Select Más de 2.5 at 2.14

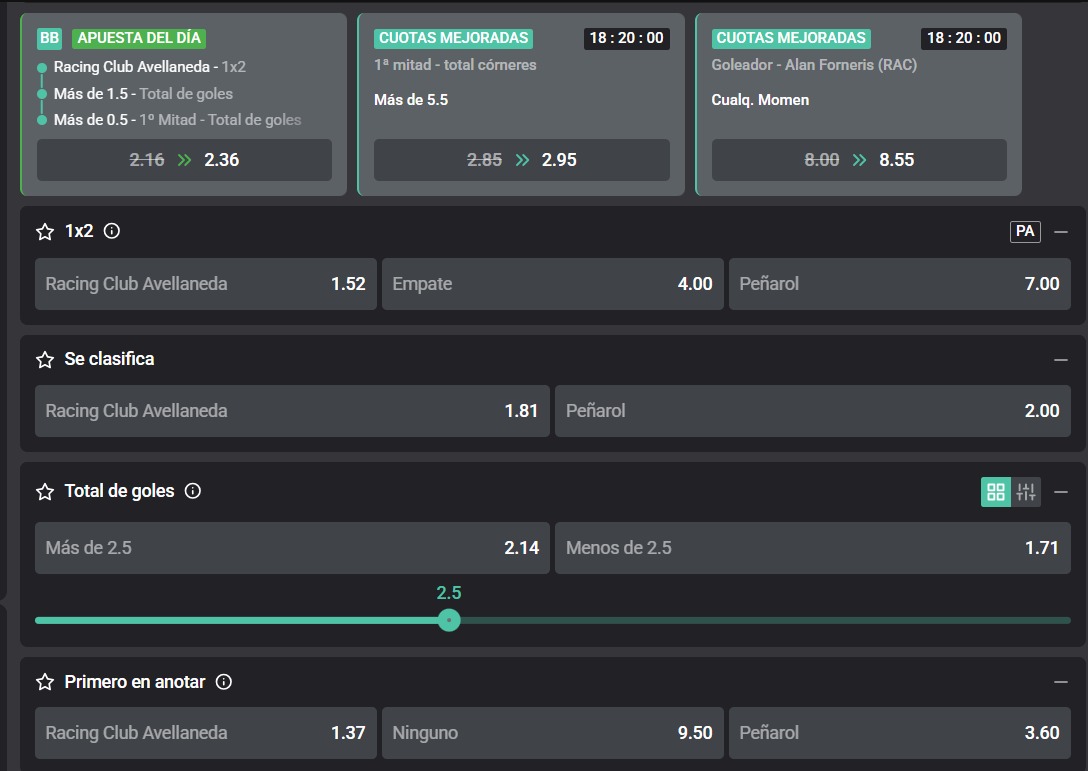click(292, 548)
